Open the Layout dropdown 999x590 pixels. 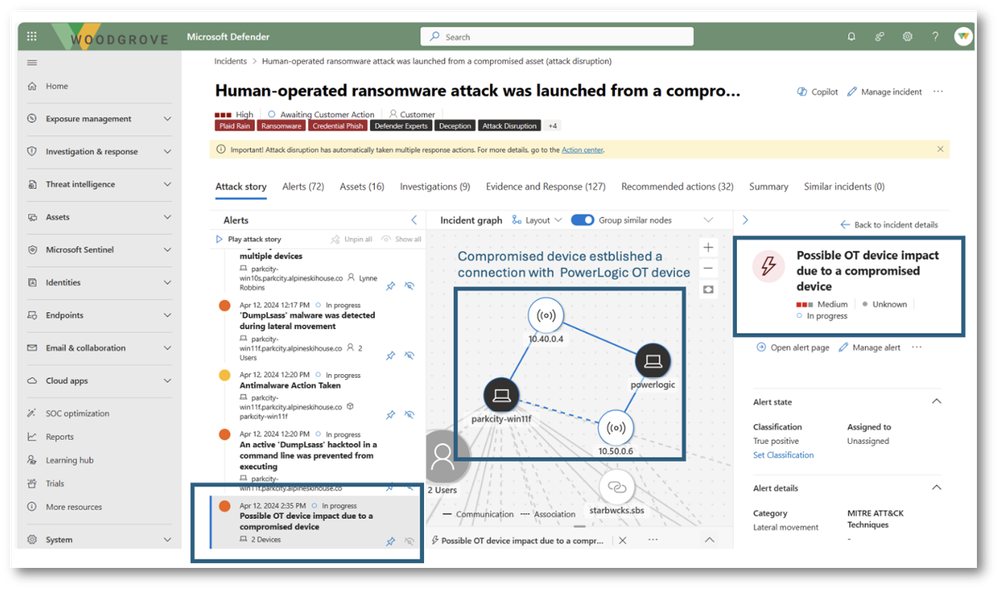pyautogui.click(x=537, y=220)
